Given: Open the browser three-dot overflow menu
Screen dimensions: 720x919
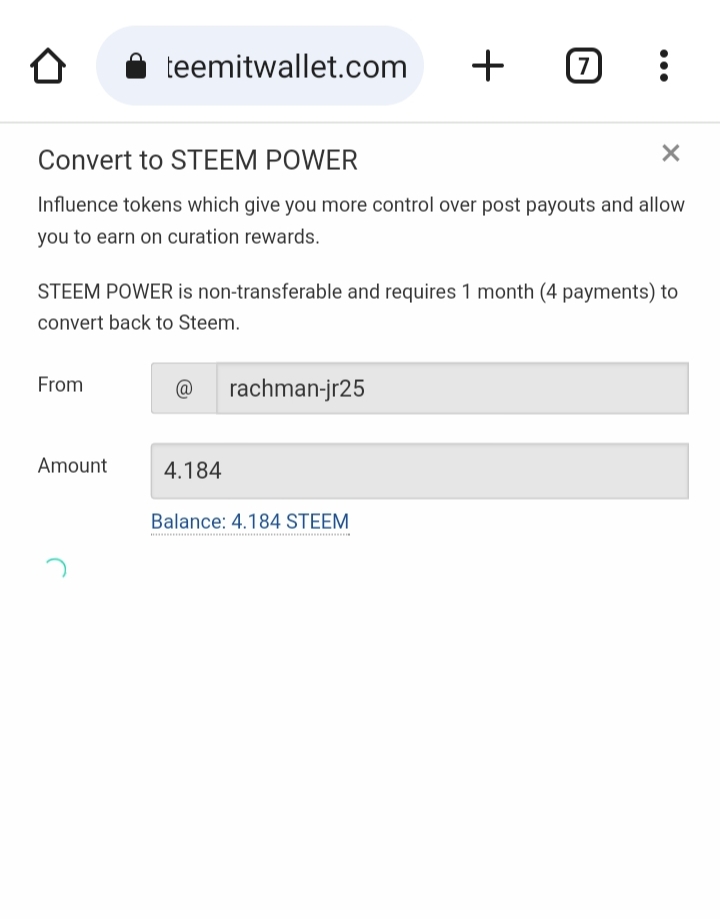Looking at the screenshot, I should tap(663, 67).
